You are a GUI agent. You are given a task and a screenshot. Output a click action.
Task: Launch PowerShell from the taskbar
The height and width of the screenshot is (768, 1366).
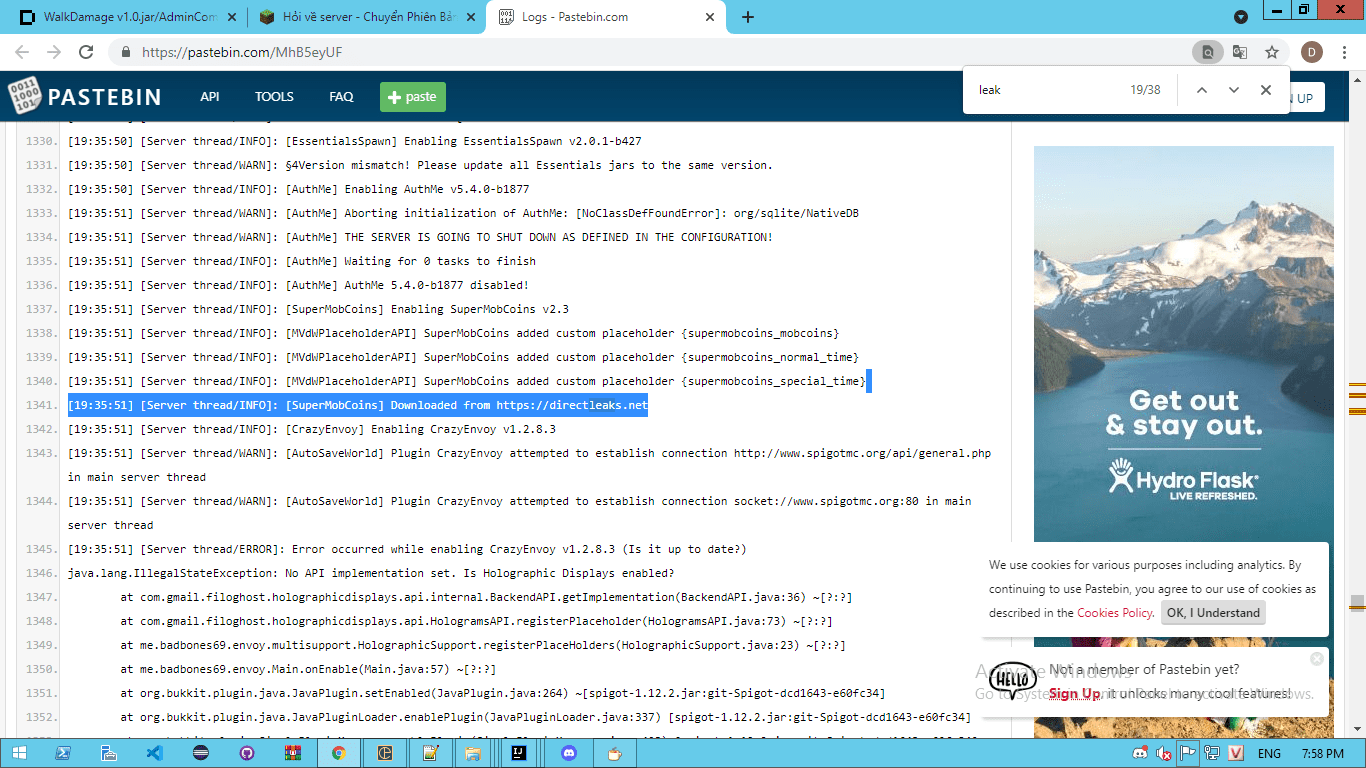click(62, 753)
